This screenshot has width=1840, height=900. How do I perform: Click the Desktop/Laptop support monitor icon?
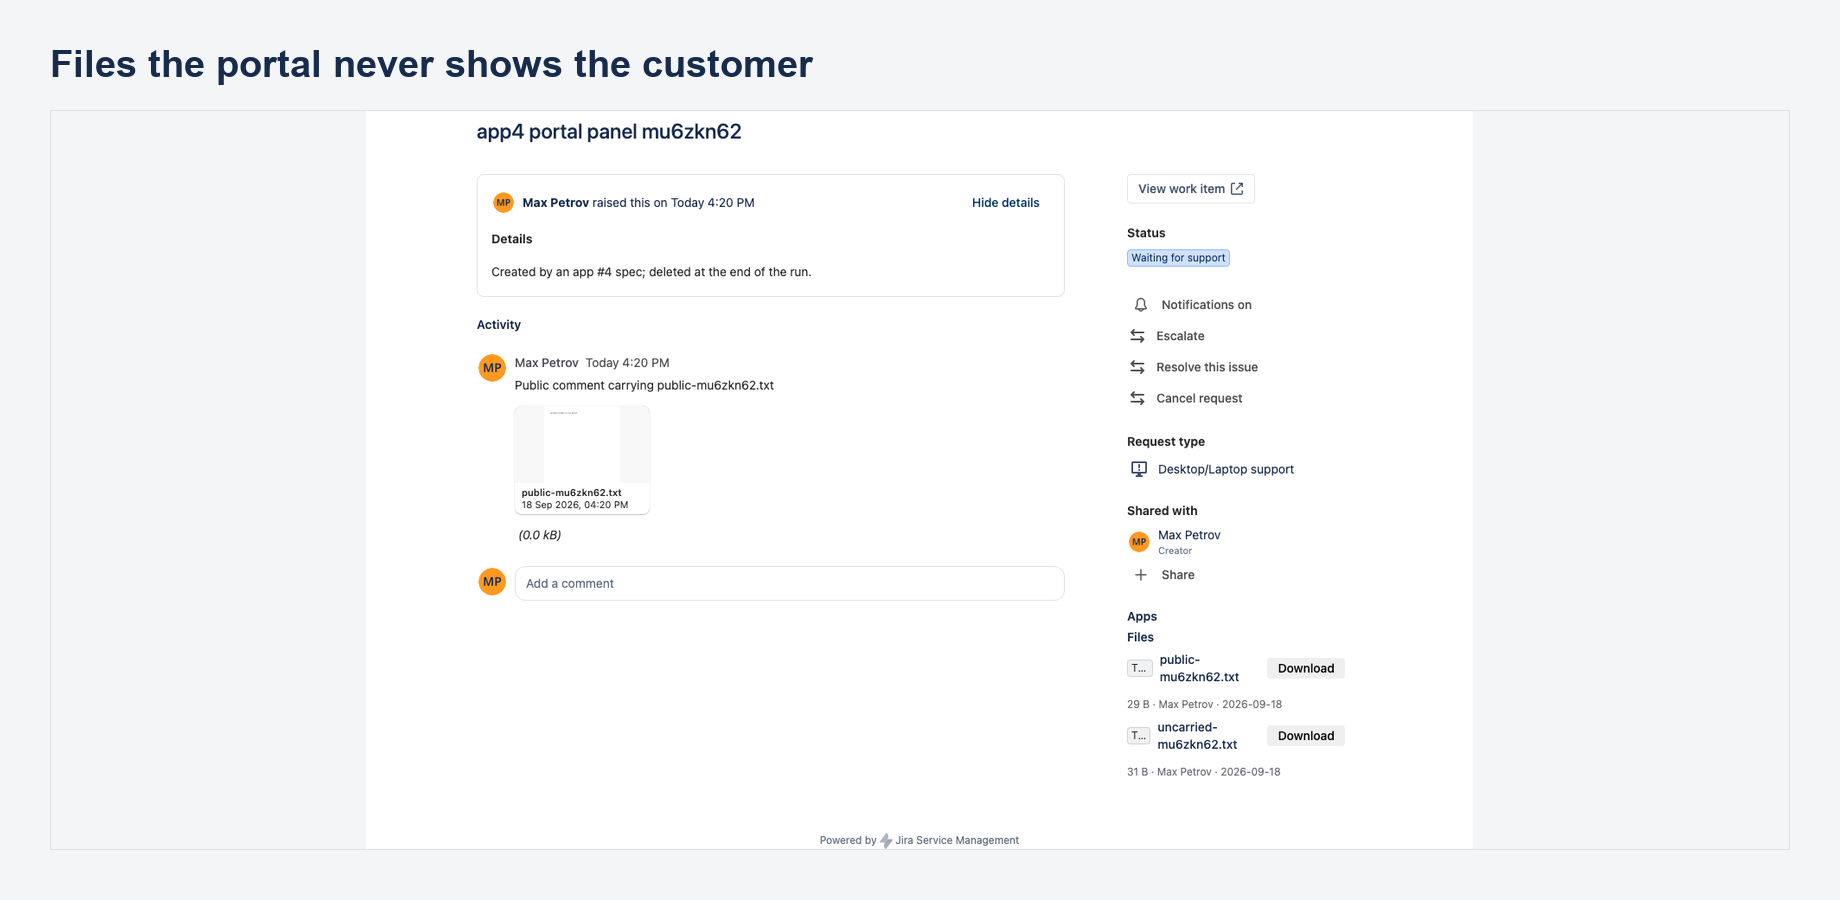tap(1139, 469)
